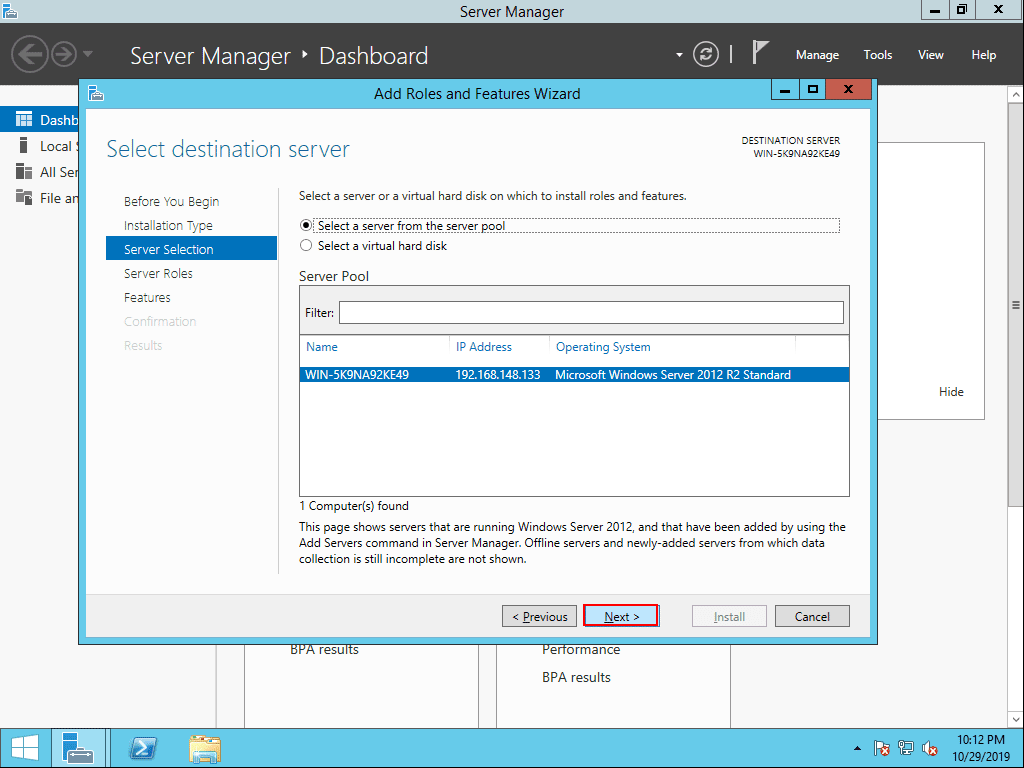Click the Next button
Viewport: 1024px width, 768px height.
(x=621, y=616)
